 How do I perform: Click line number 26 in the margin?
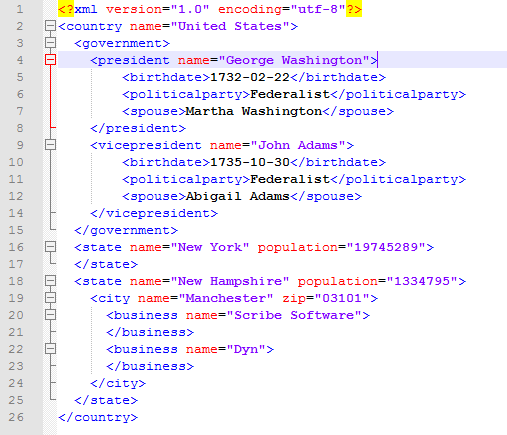point(16,417)
